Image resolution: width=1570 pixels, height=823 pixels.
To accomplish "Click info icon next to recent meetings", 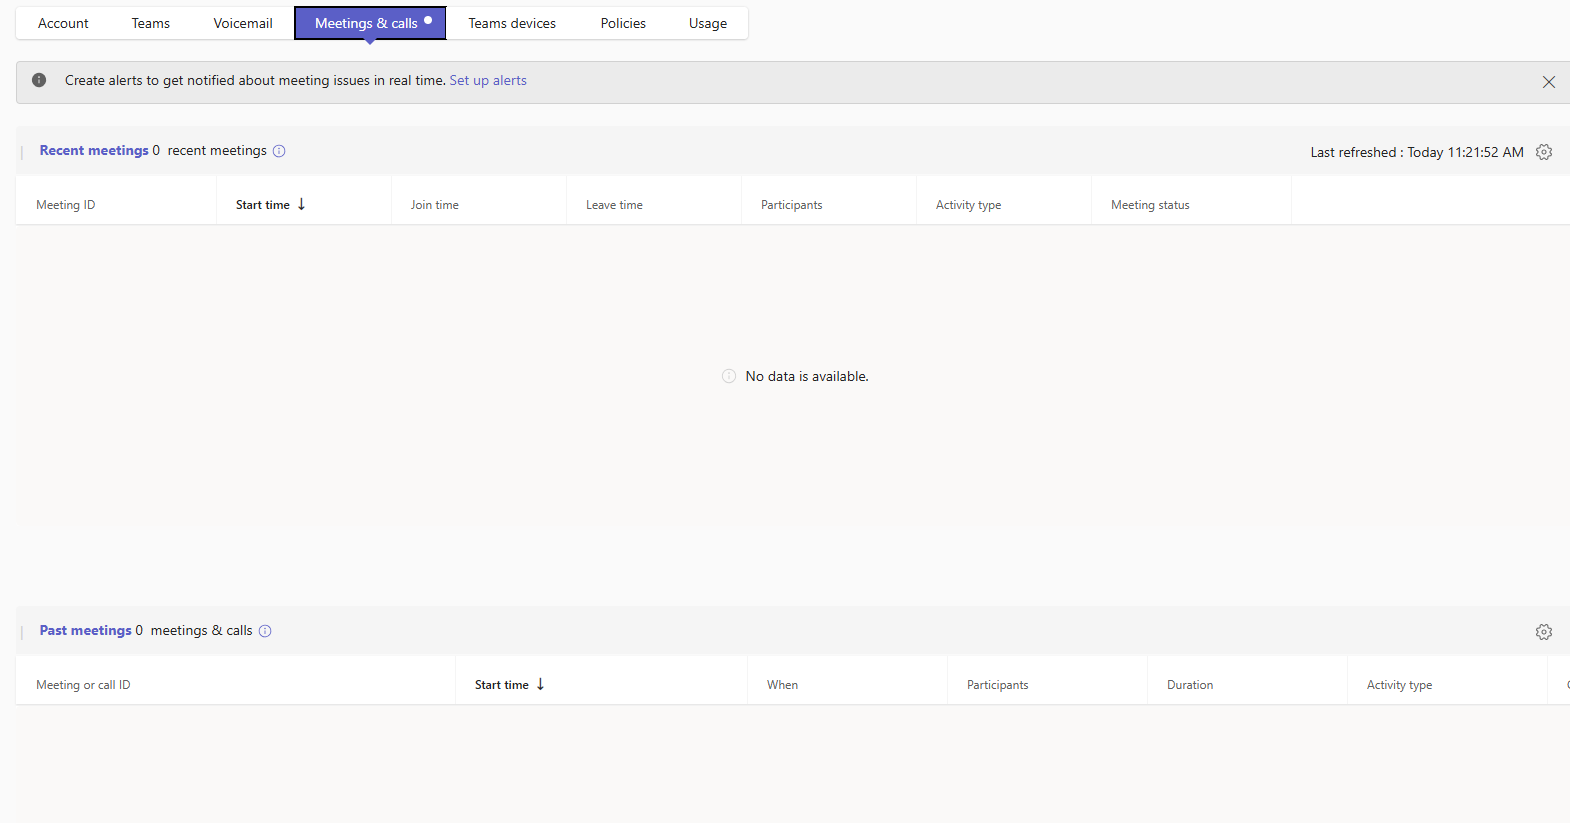I will (279, 151).
